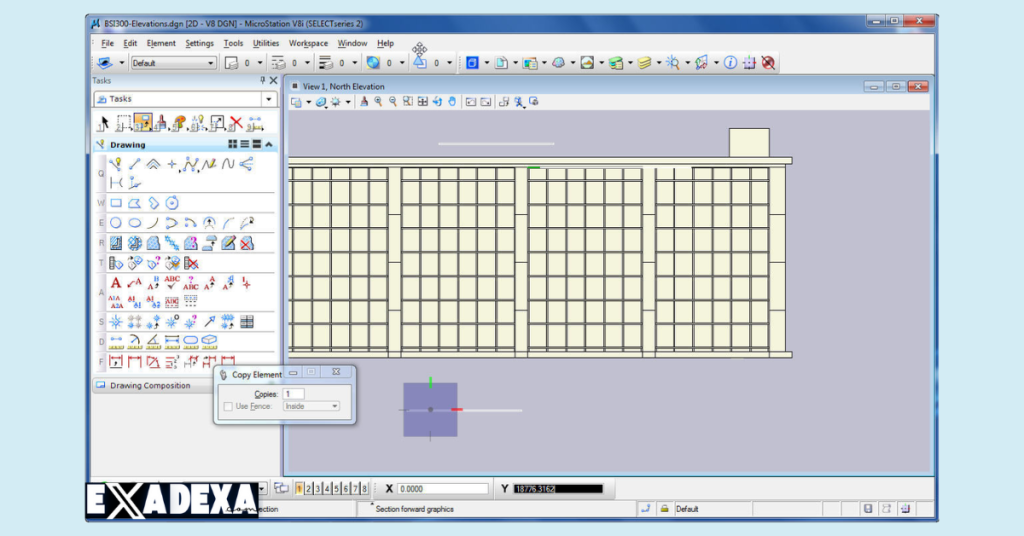1024x536 pixels.
Task: Choose the Delete Pattern tool
Action: coord(247,243)
